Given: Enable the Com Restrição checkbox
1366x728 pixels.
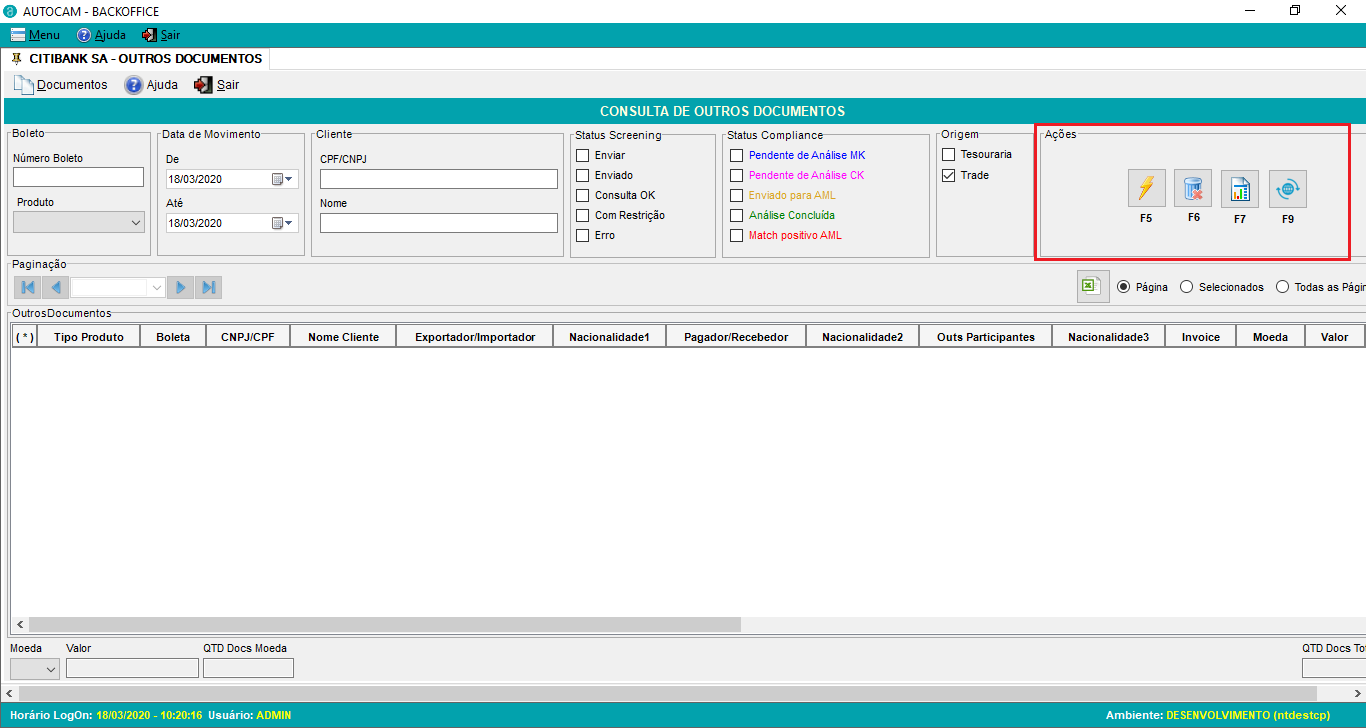Looking at the screenshot, I should point(582,215).
